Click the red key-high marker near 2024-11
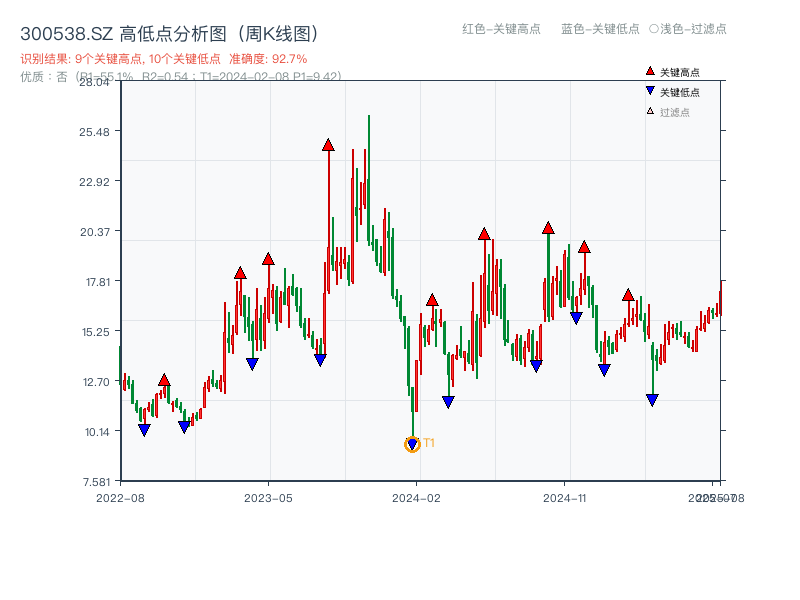The height and width of the screenshot is (600, 800). pyautogui.click(x=547, y=228)
